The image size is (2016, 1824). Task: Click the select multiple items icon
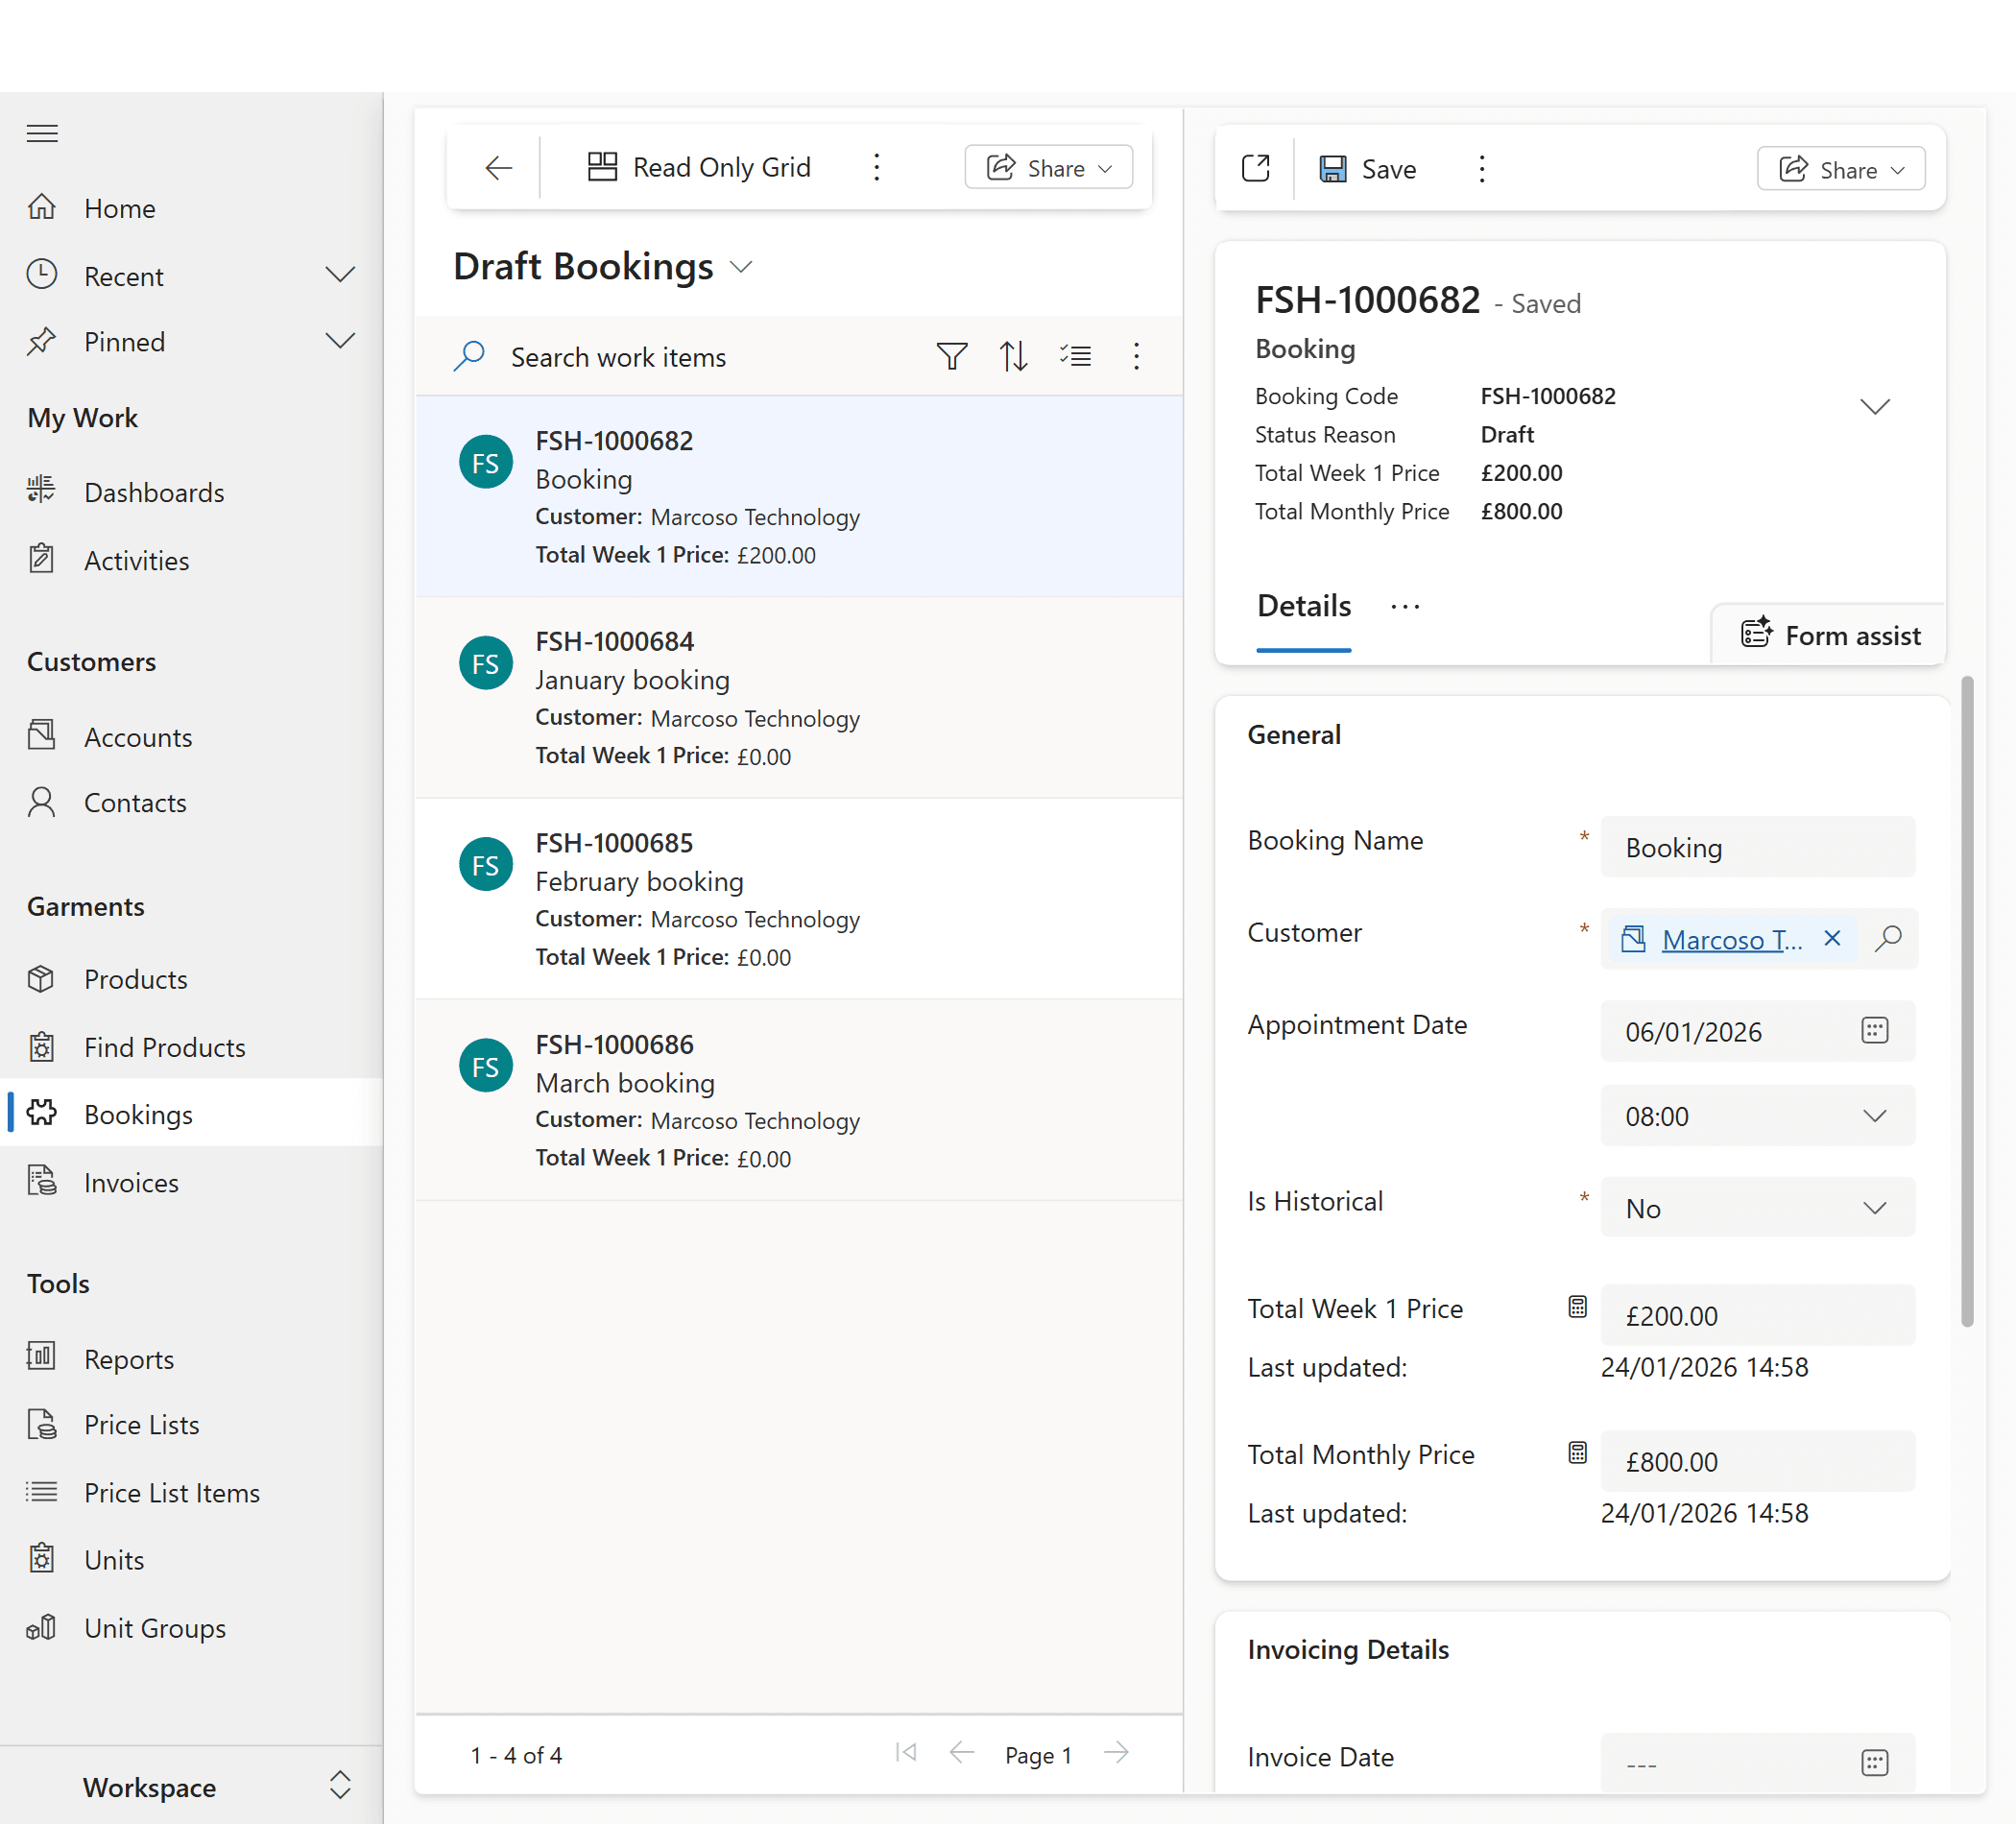1075,356
